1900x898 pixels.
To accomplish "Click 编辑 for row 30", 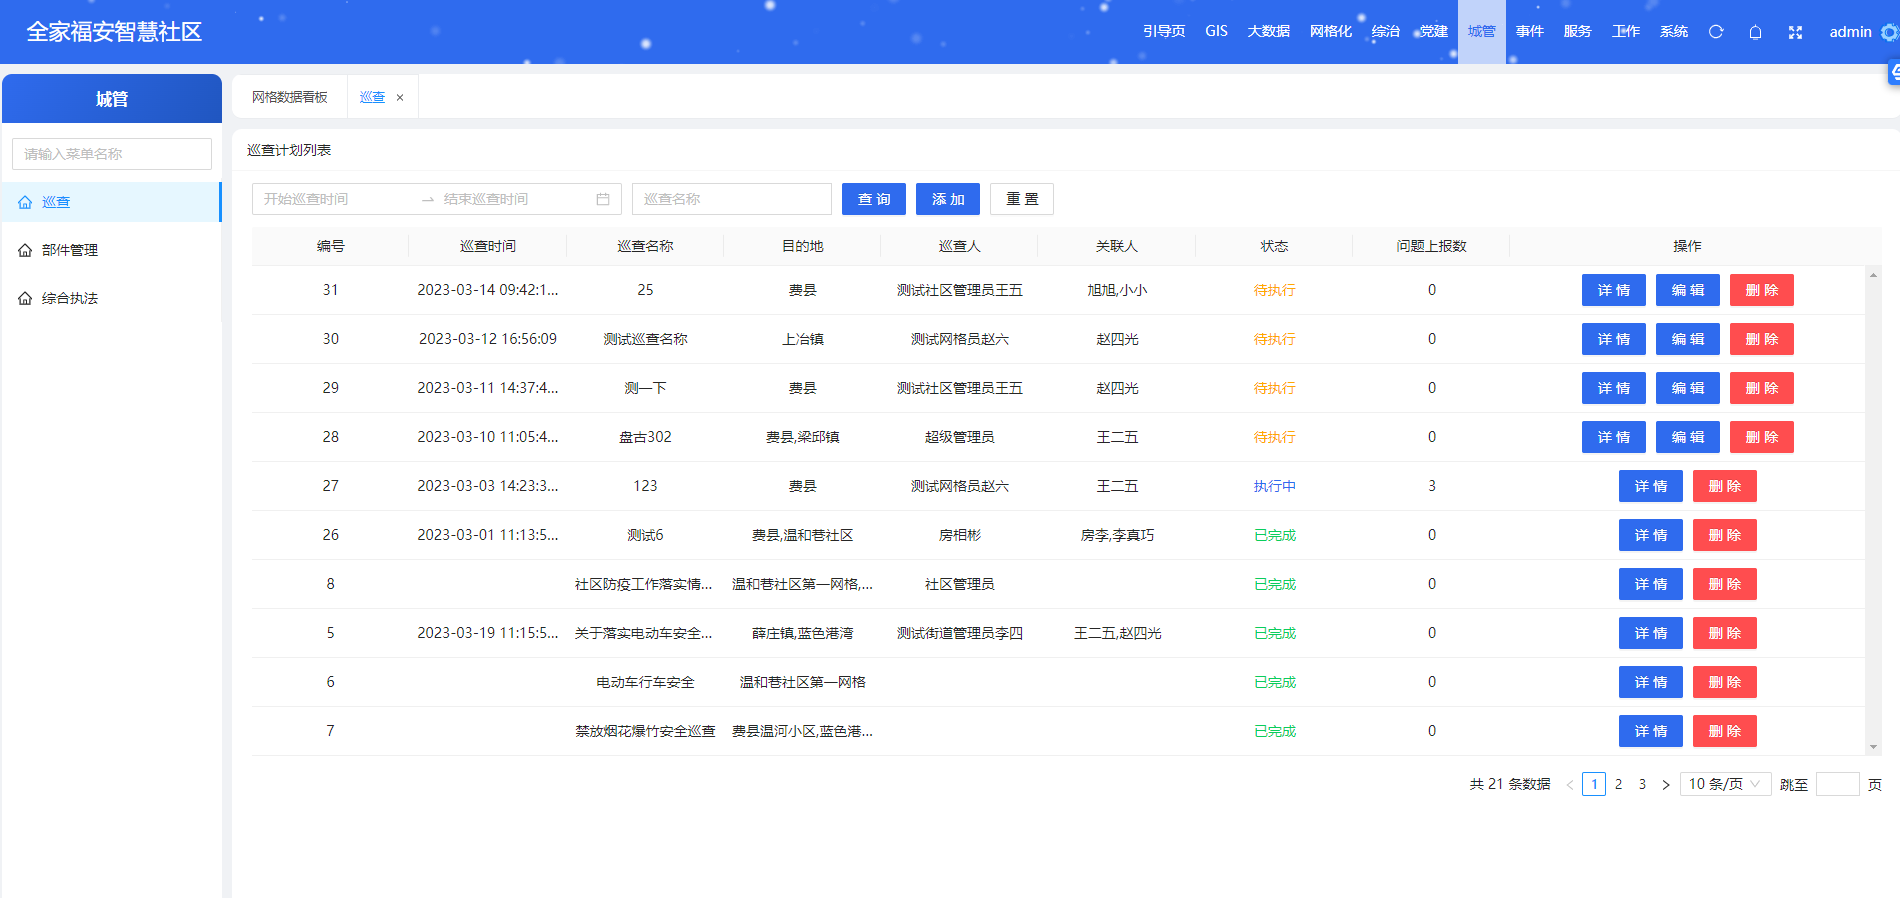I will pyautogui.click(x=1688, y=339).
